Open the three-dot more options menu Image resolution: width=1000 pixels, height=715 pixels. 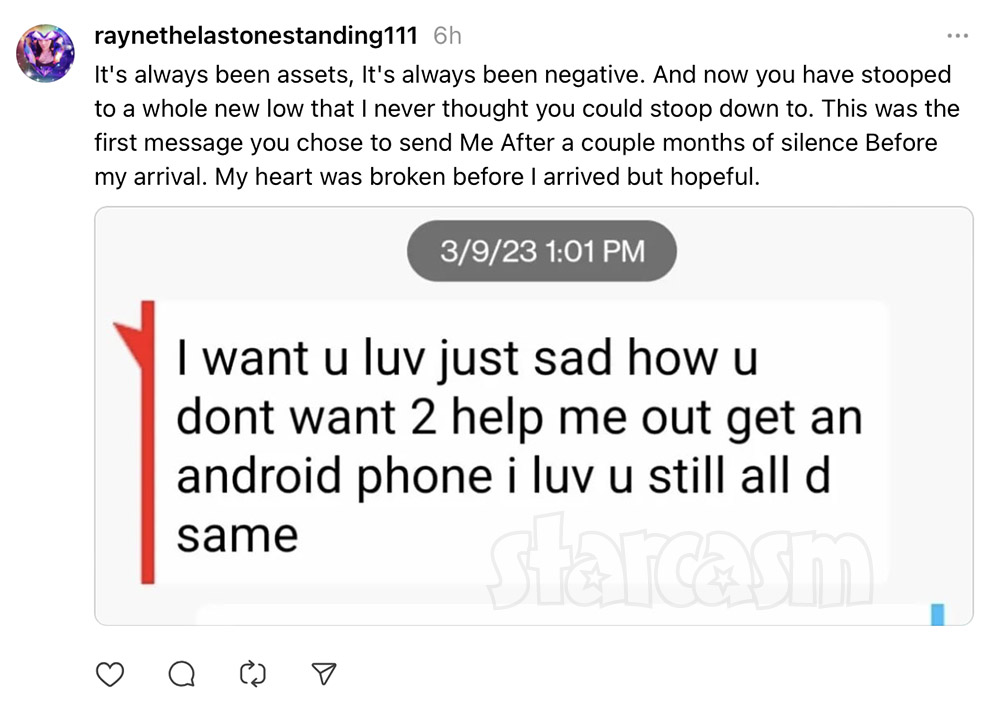point(957,36)
